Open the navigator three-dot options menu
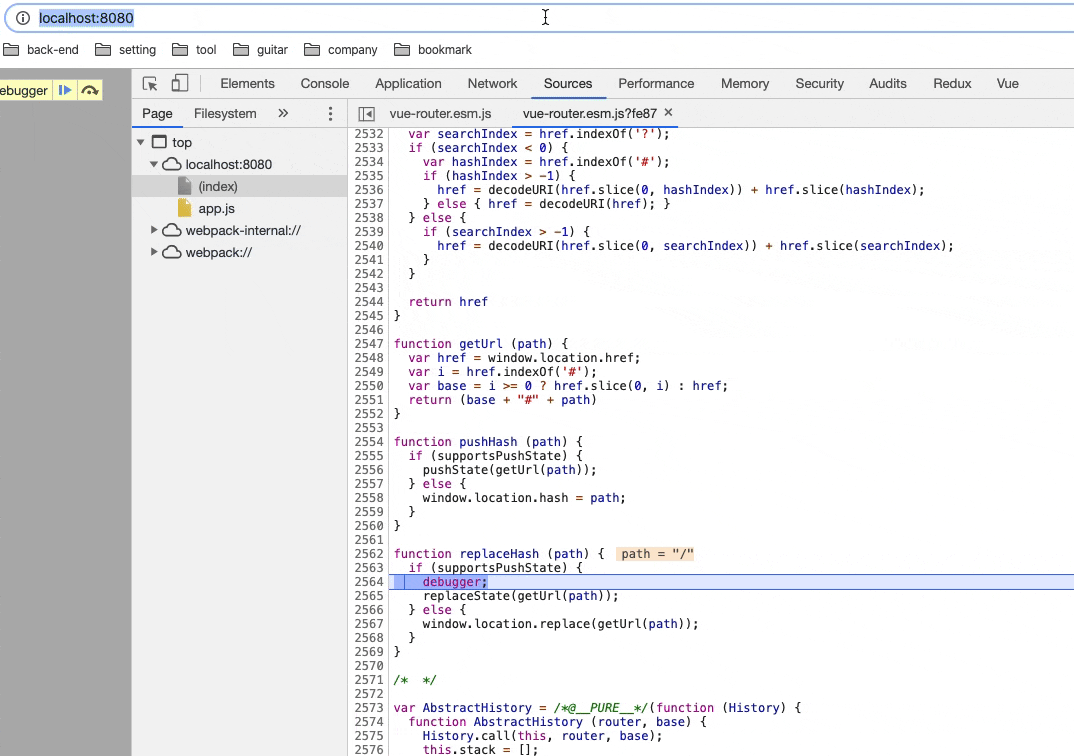 (x=330, y=114)
